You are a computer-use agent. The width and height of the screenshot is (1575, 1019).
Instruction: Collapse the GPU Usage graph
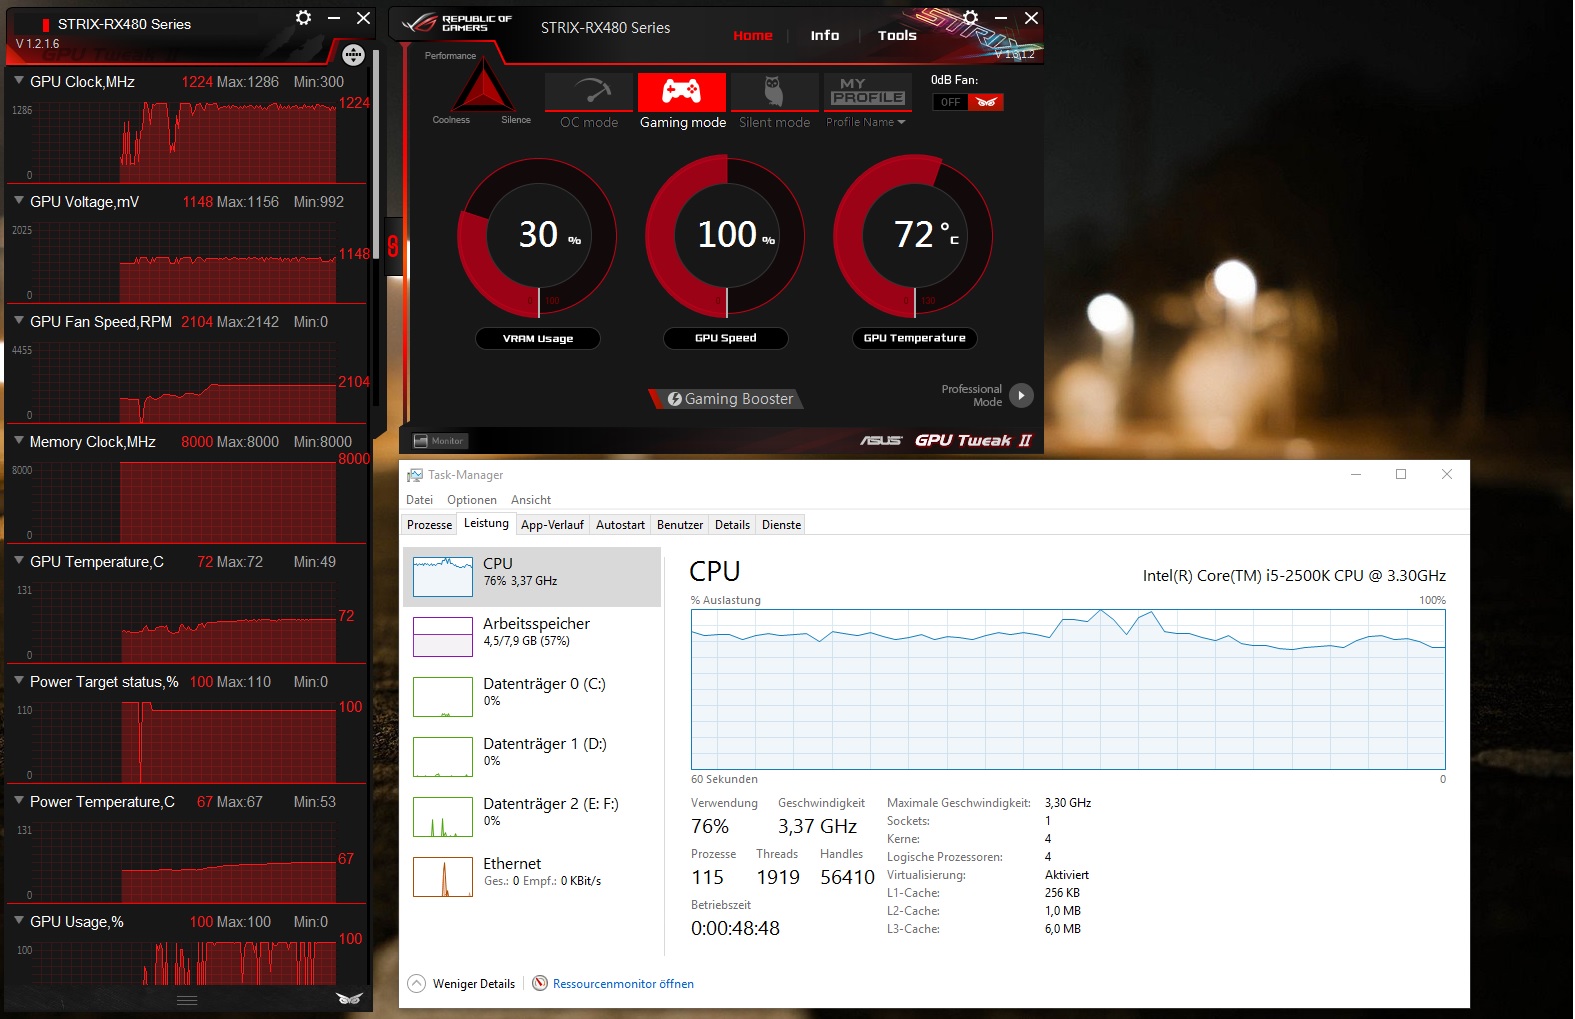[19, 921]
